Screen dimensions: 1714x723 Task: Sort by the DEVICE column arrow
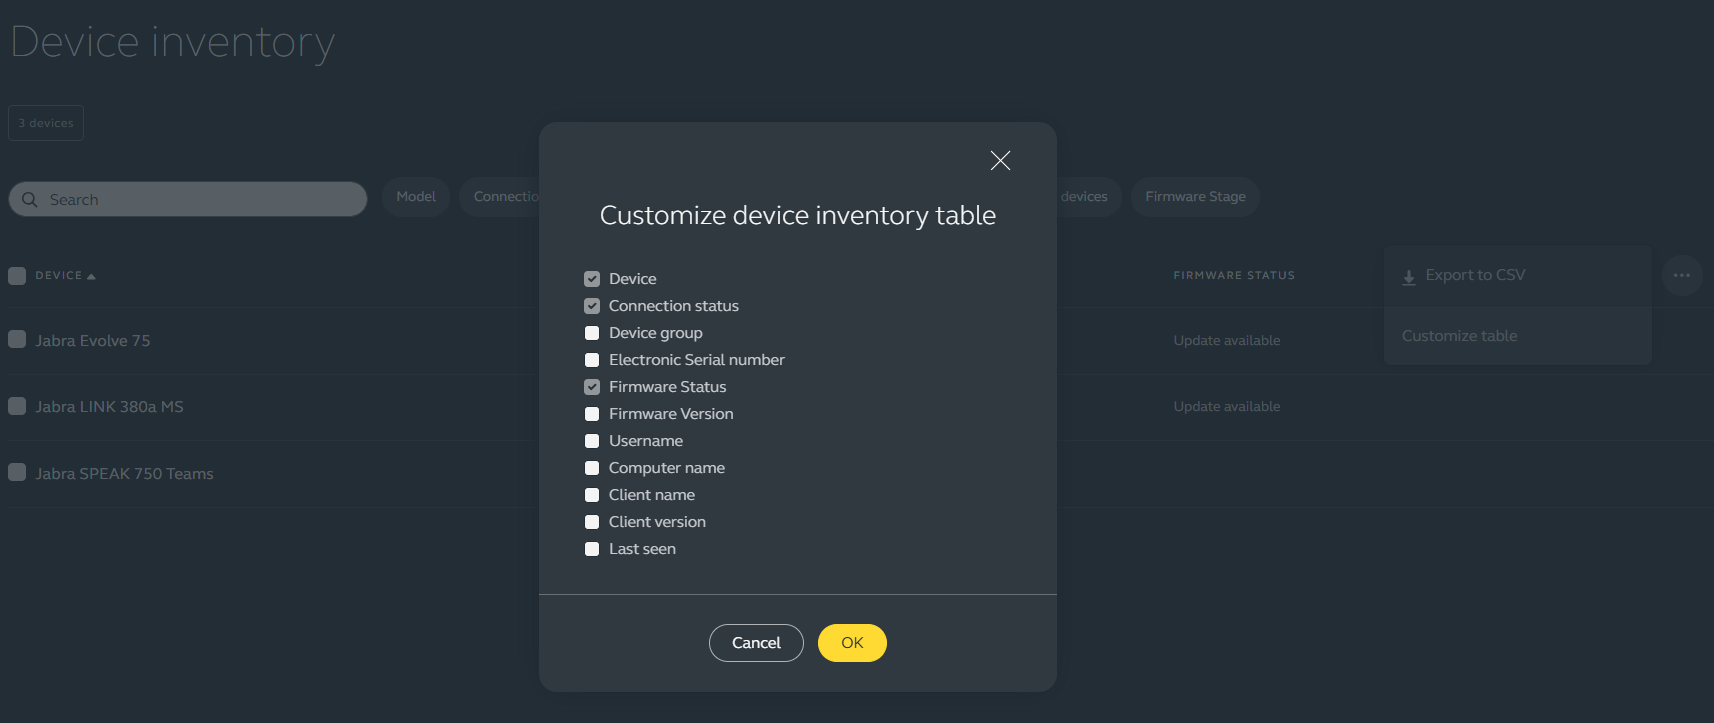point(91,276)
